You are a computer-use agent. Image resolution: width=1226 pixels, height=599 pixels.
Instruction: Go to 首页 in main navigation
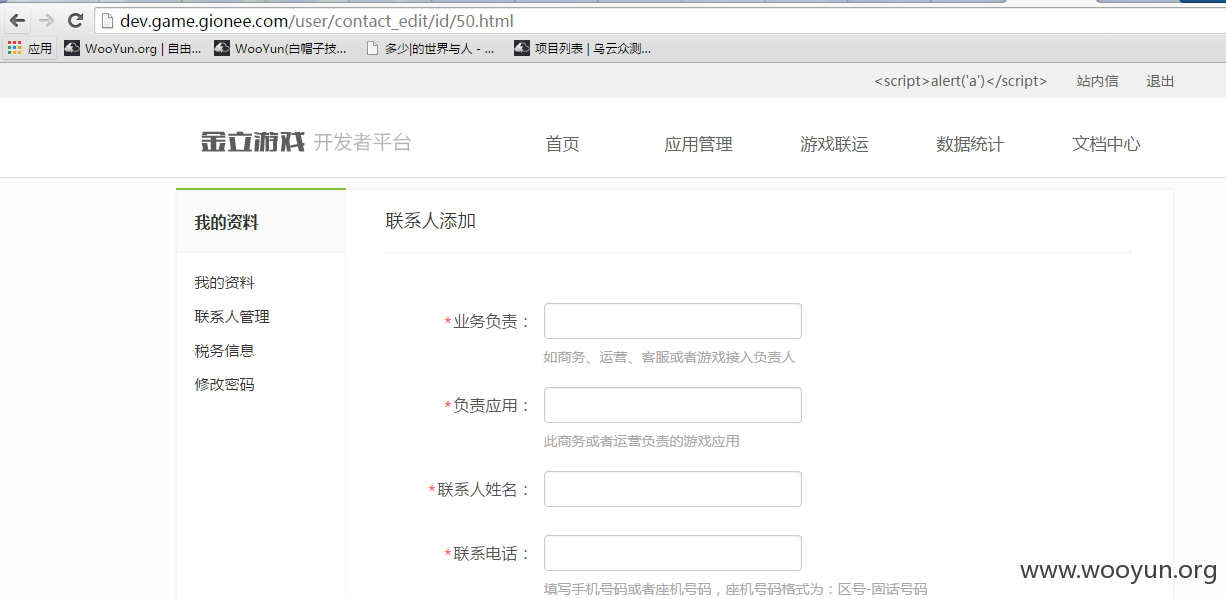[x=562, y=144]
